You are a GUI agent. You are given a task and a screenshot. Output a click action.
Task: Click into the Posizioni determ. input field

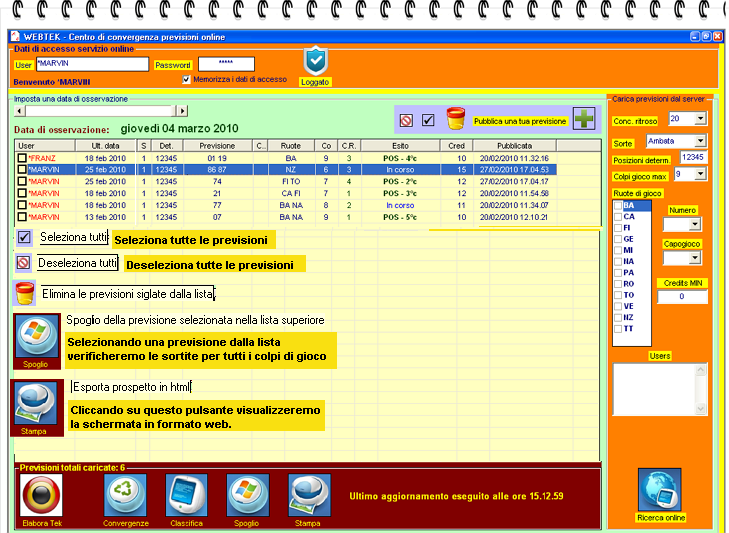(x=691, y=157)
